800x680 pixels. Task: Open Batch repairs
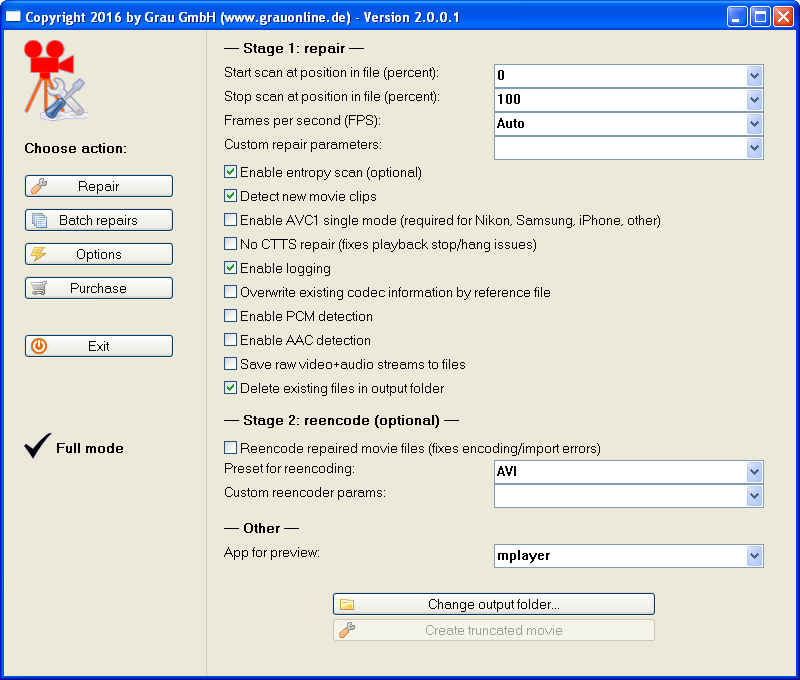[x=99, y=220]
